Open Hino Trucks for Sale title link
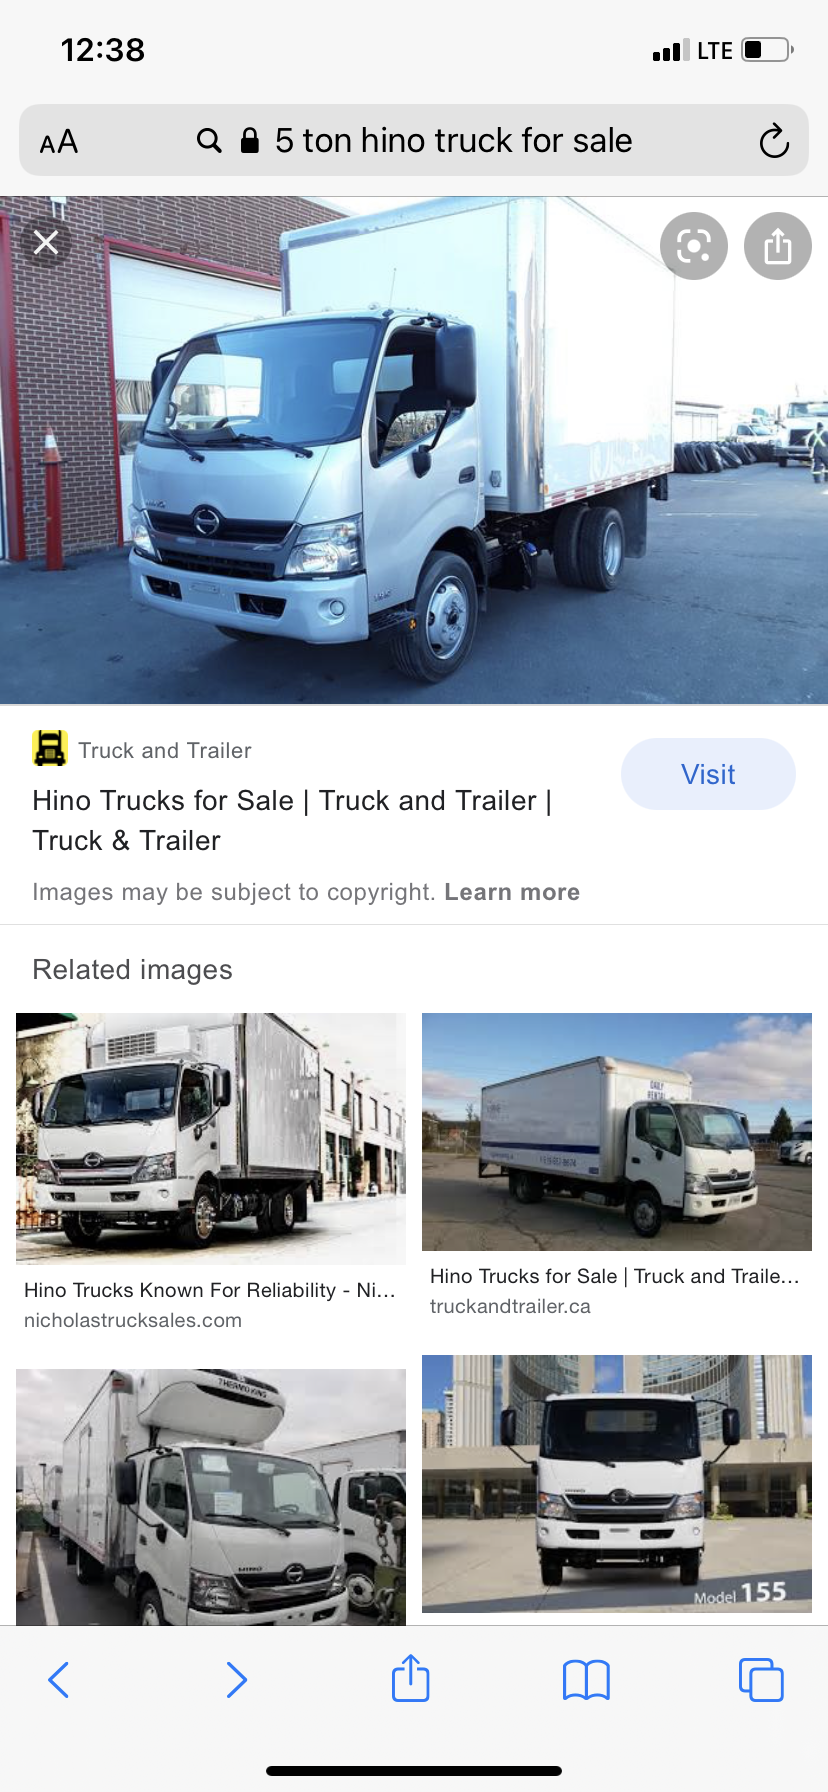This screenshot has width=828, height=1792. [292, 820]
